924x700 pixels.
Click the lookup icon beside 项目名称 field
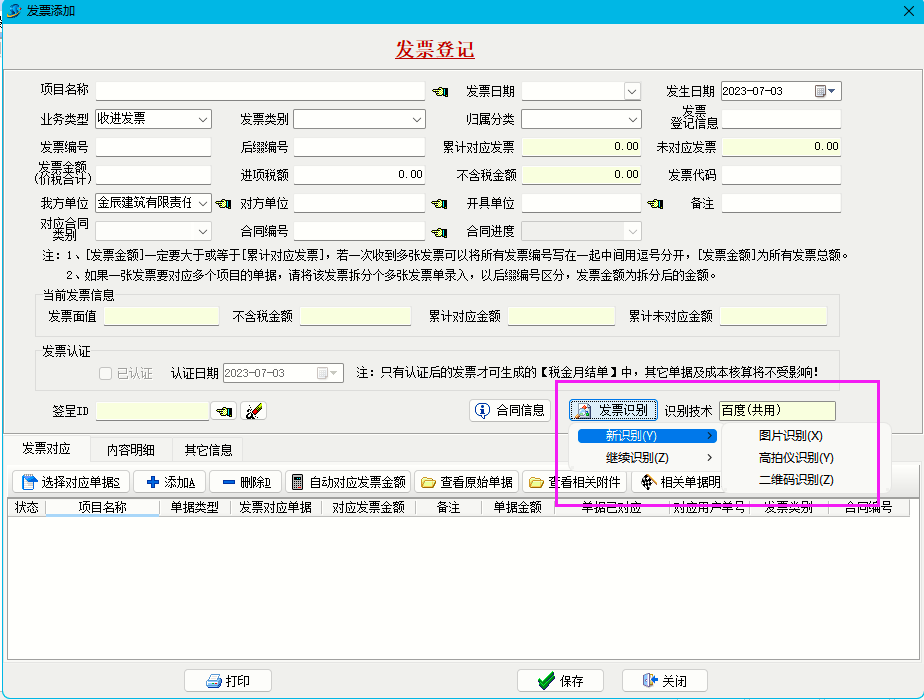click(x=440, y=91)
